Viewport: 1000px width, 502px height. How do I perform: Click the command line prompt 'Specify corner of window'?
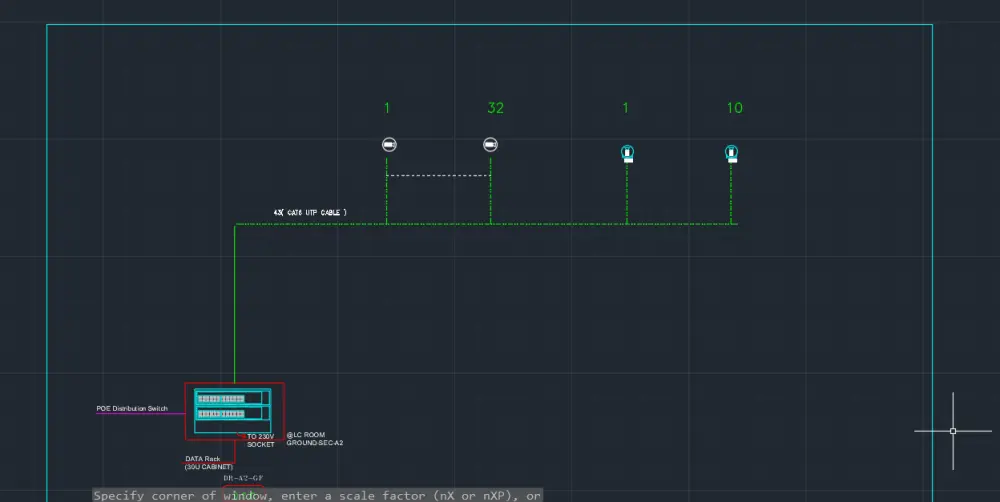tap(318, 496)
